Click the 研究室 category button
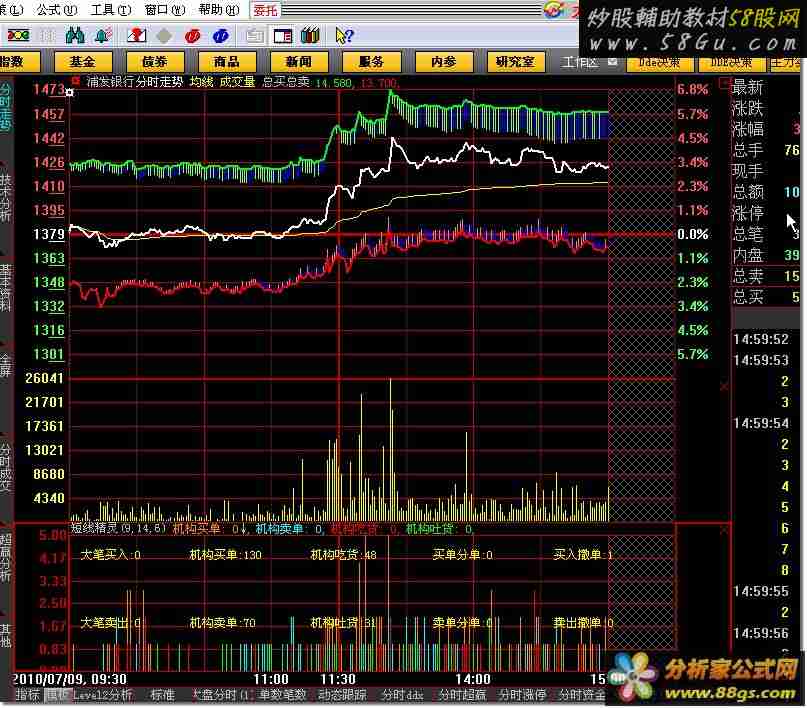Viewport: 807px width, 708px height. [x=516, y=62]
